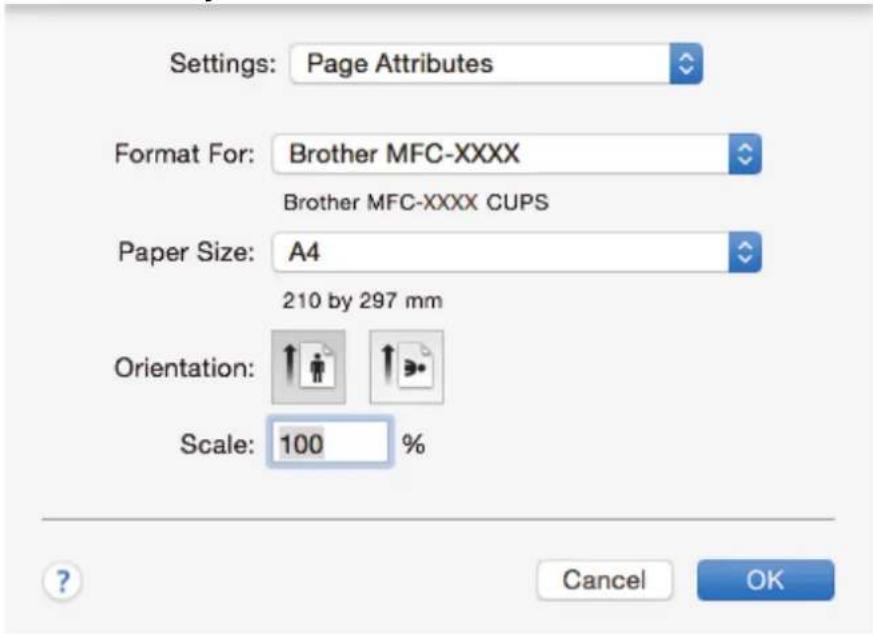
Task: Open the help question mark button
Action: click(x=62, y=582)
